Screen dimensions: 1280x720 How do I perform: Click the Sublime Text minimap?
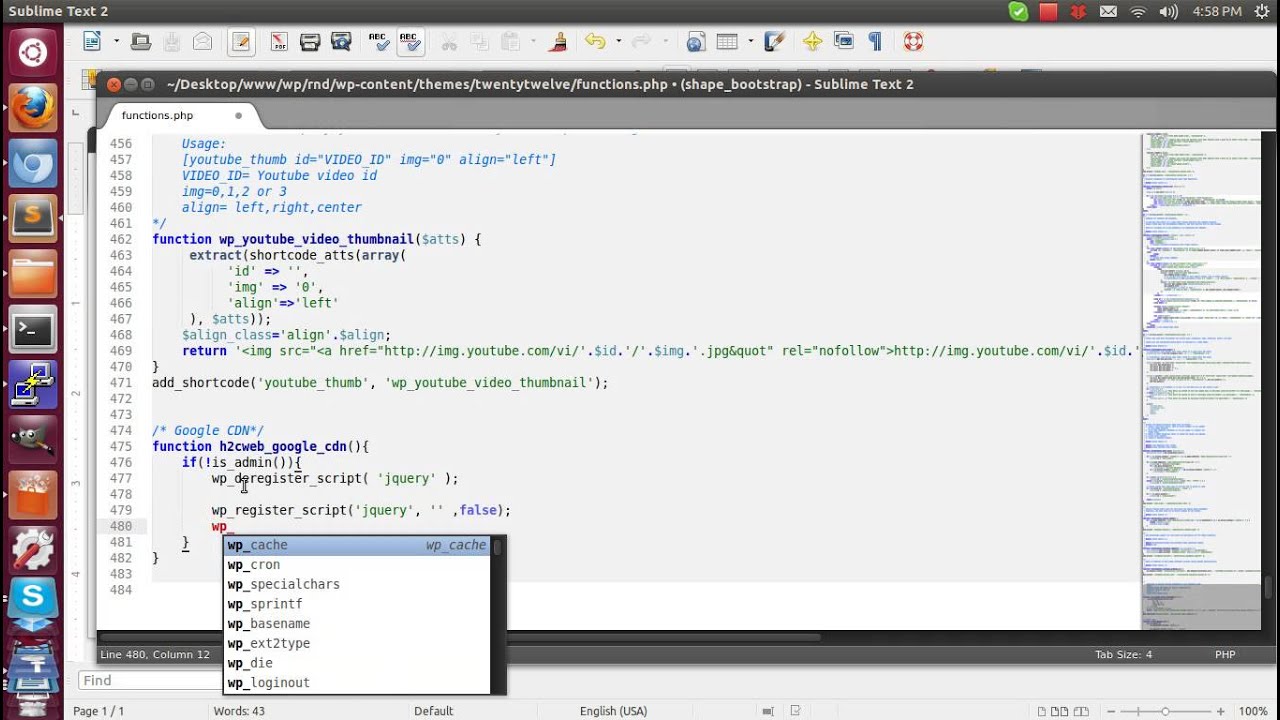1201,380
